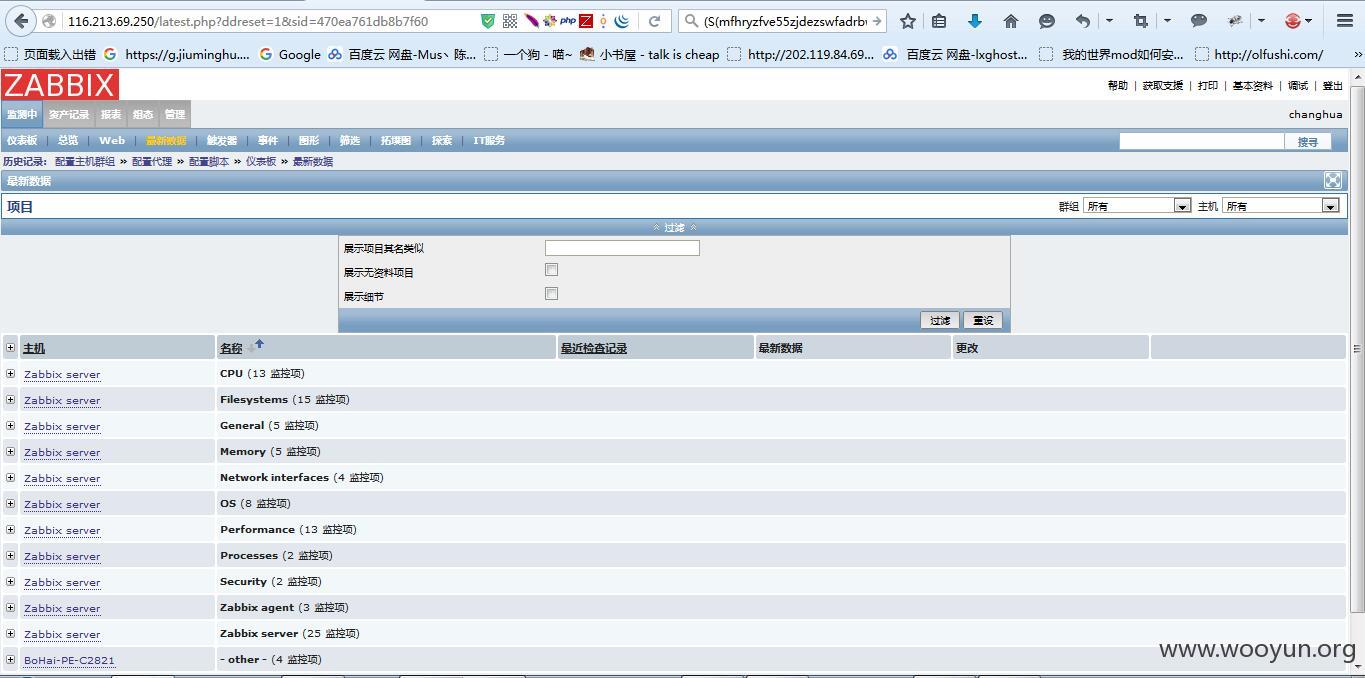1365x678 pixels.
Task: Click the 过滤 filter button
Action: point(940,320)
